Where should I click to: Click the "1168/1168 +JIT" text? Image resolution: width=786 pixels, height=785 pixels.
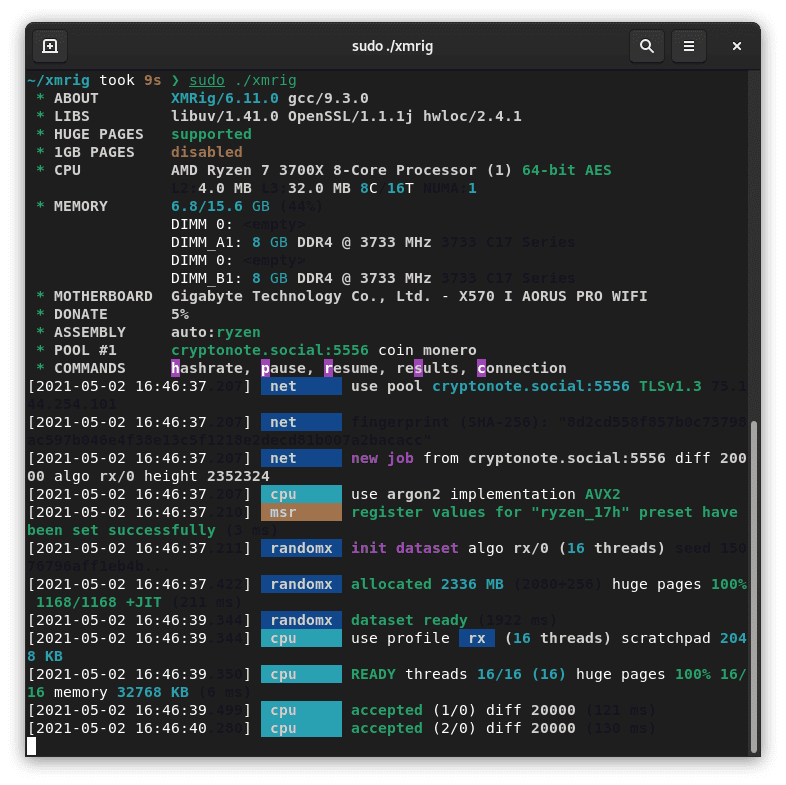(x=99, y=603)
